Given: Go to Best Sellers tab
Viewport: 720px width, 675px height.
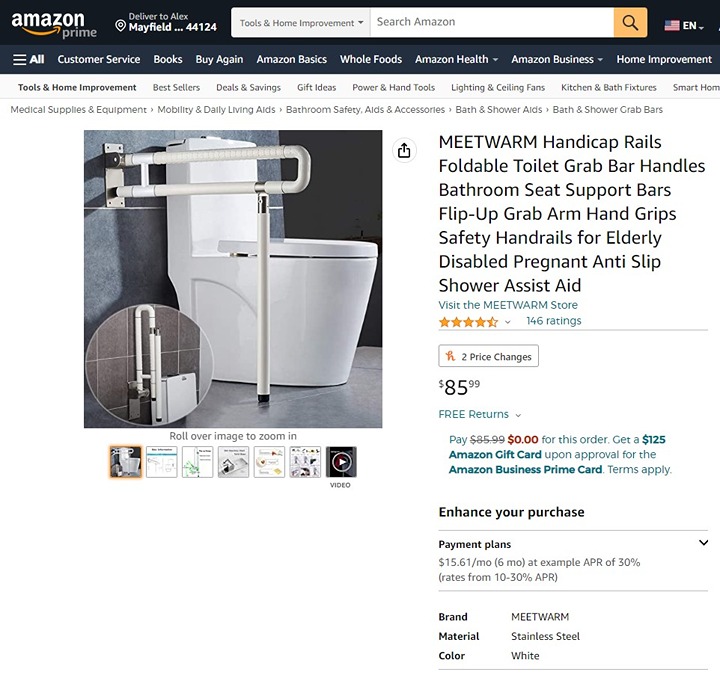Looking at the screenshot, I should tap(176, 87).
